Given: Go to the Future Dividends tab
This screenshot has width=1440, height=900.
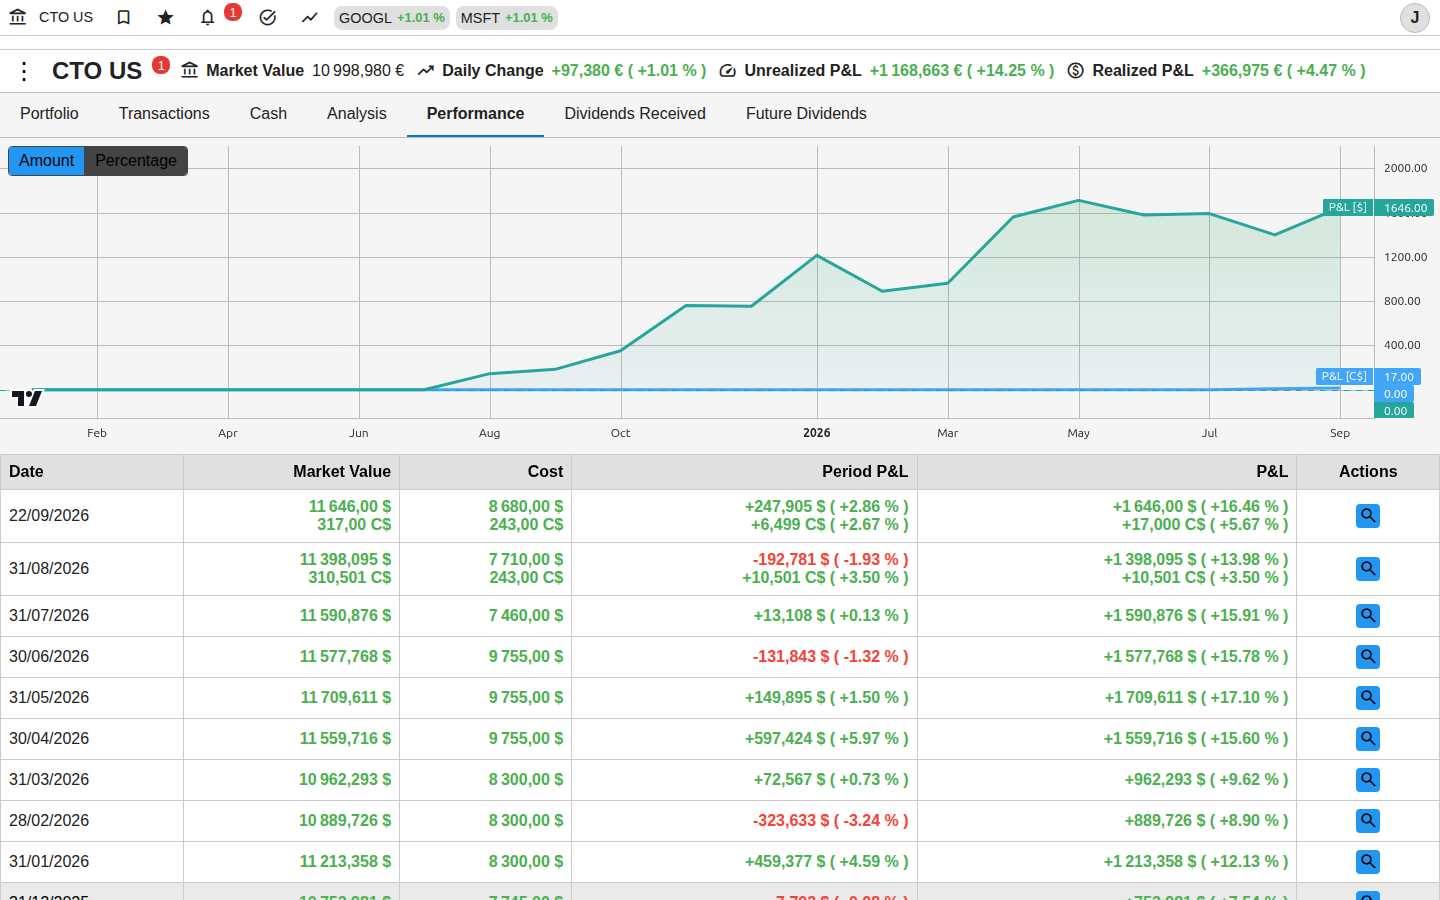Looking at the screenshot, I should pos(806,114).
